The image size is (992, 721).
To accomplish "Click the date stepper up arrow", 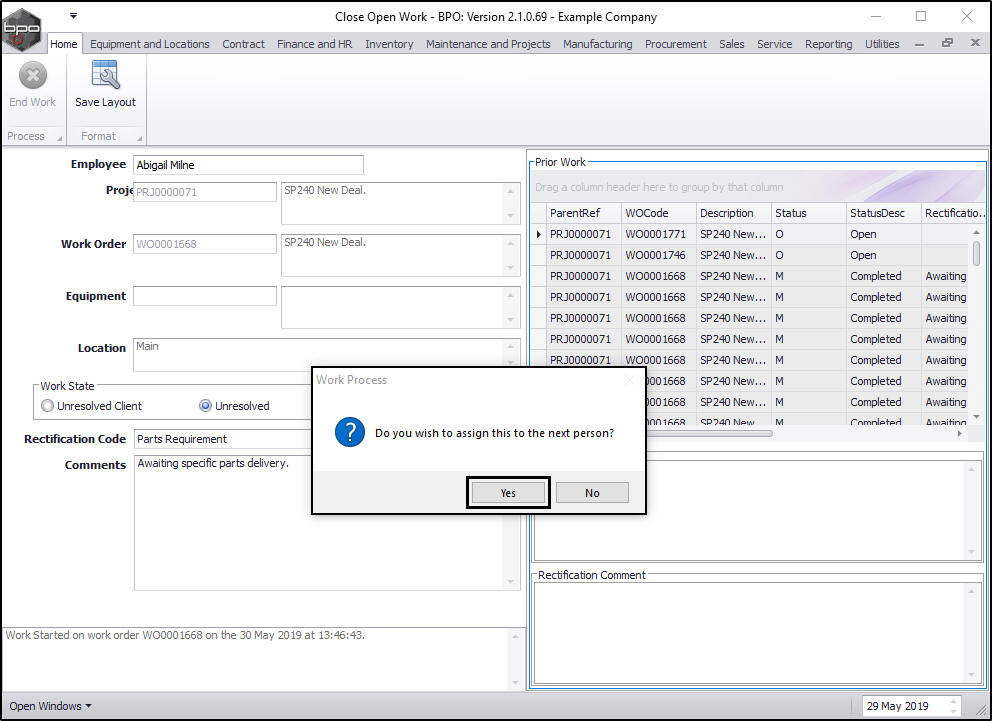I will [x=953, y=701].
